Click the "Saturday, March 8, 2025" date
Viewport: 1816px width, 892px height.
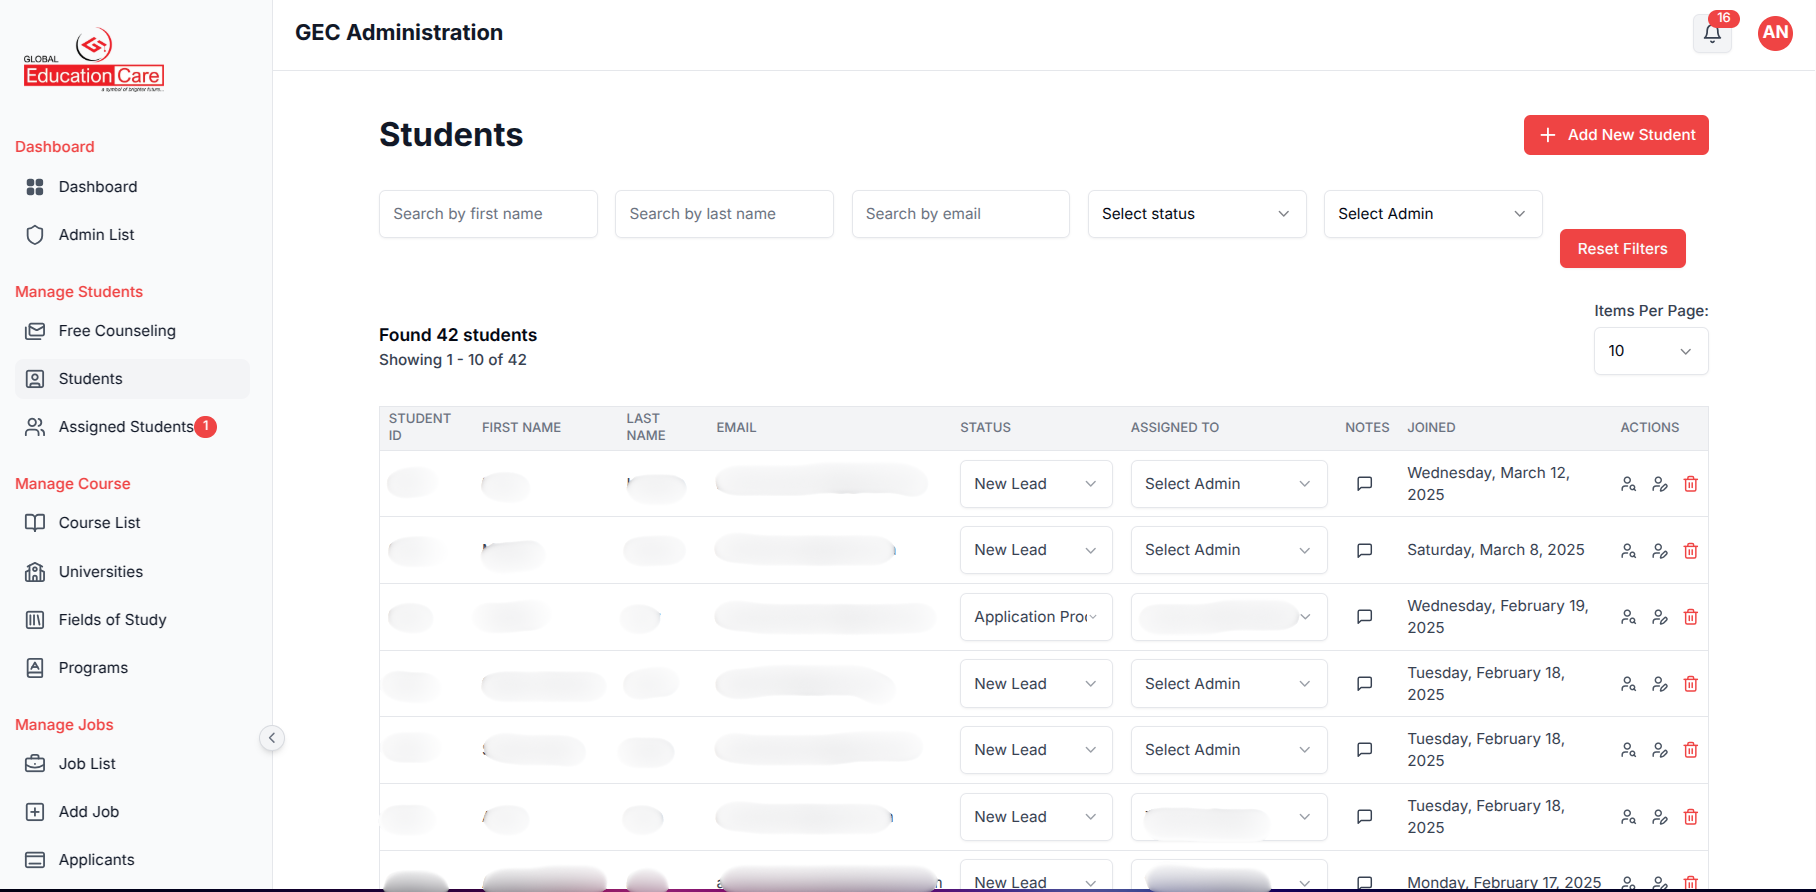coord(1495,550)
